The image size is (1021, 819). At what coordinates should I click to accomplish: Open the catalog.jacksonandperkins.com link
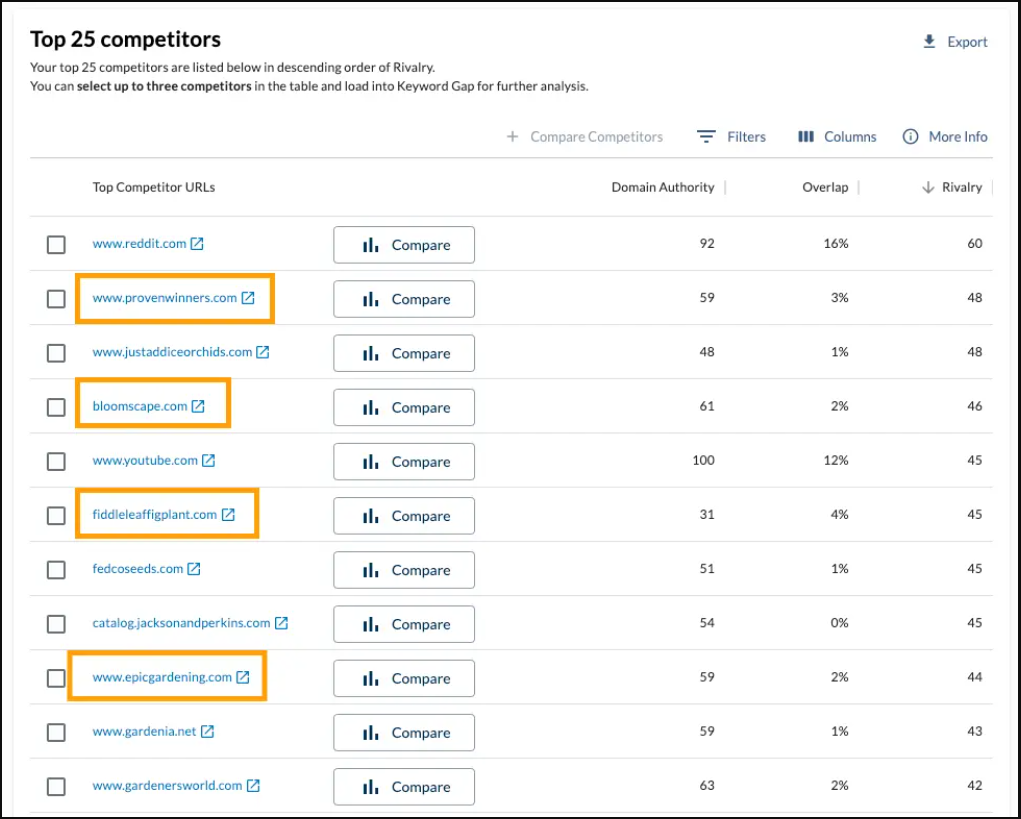point(182,623)
